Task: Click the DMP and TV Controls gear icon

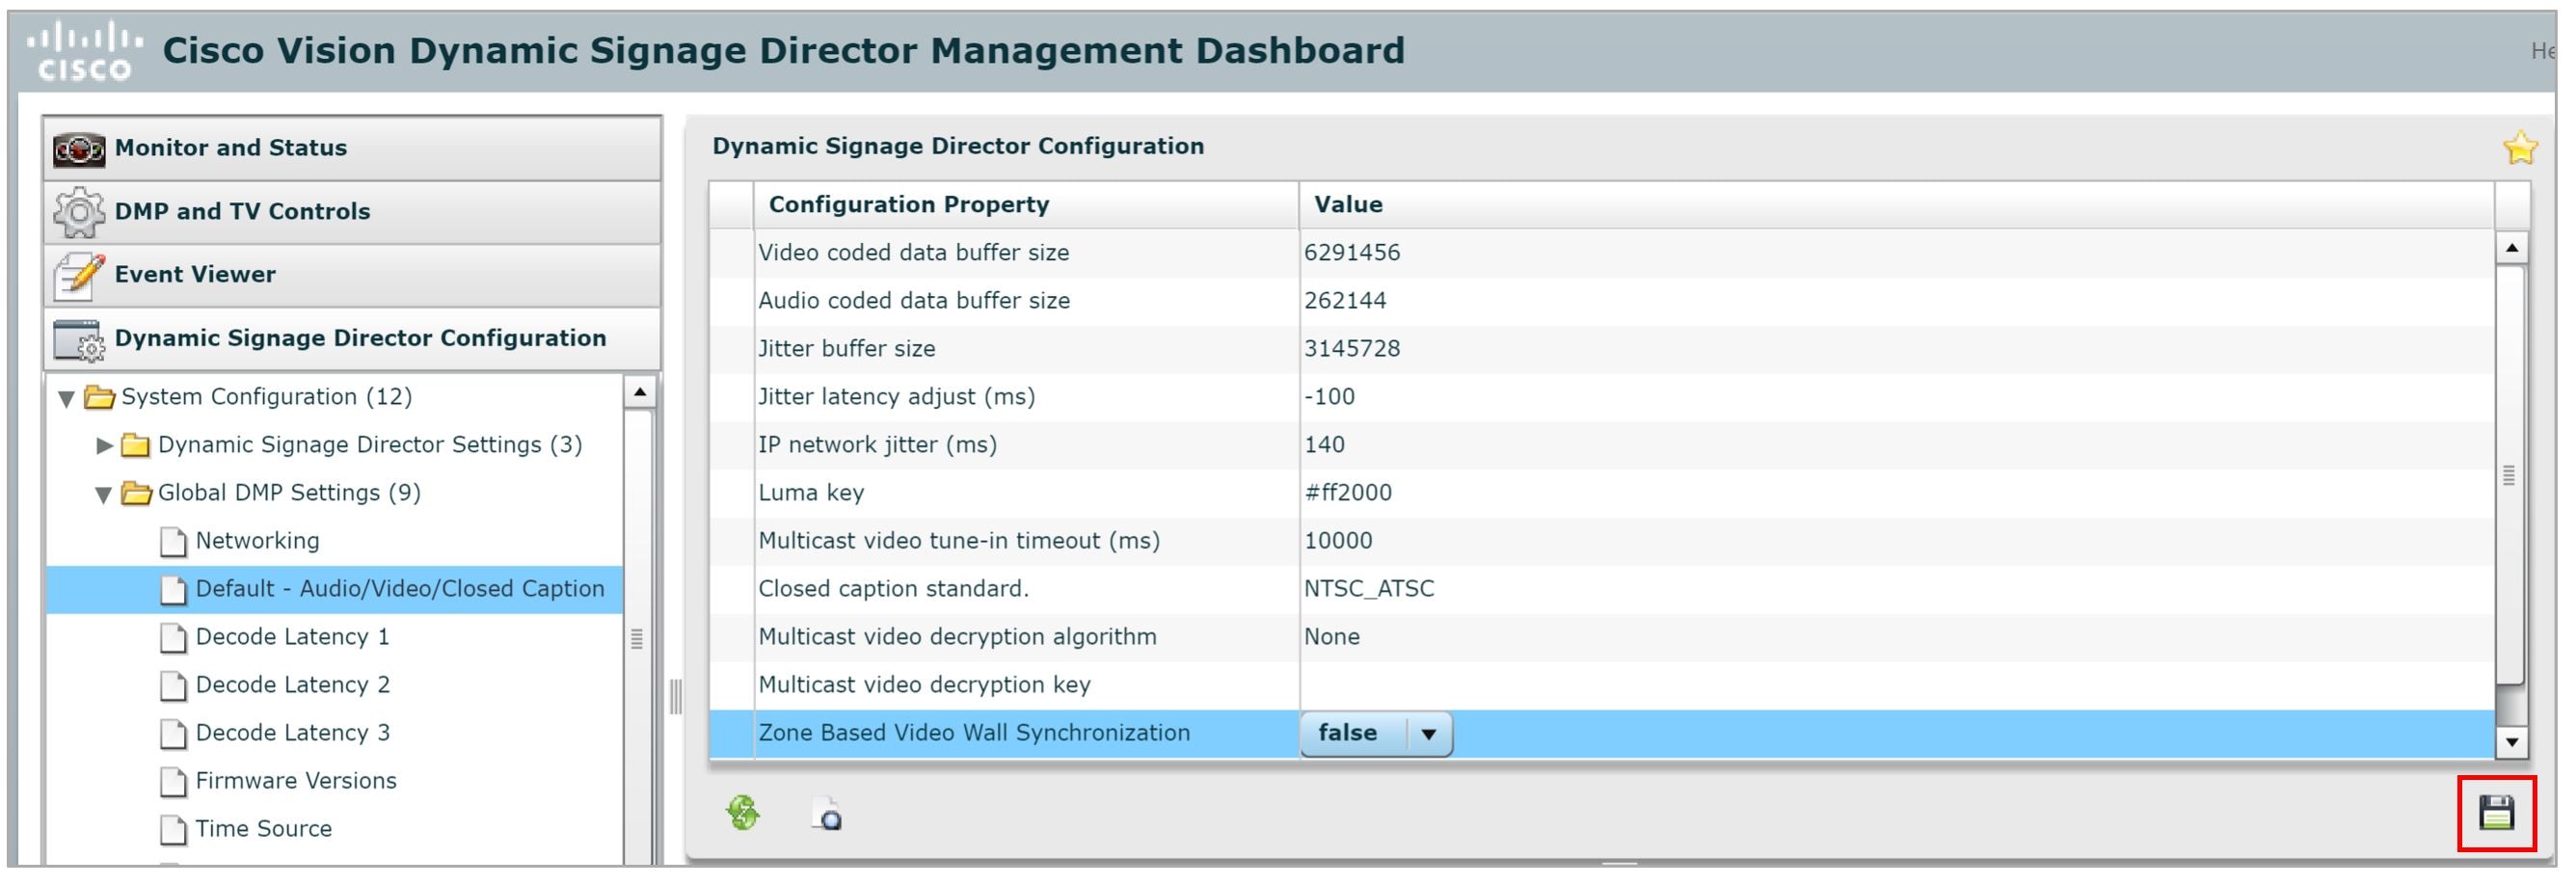Action: coord(80,212)
